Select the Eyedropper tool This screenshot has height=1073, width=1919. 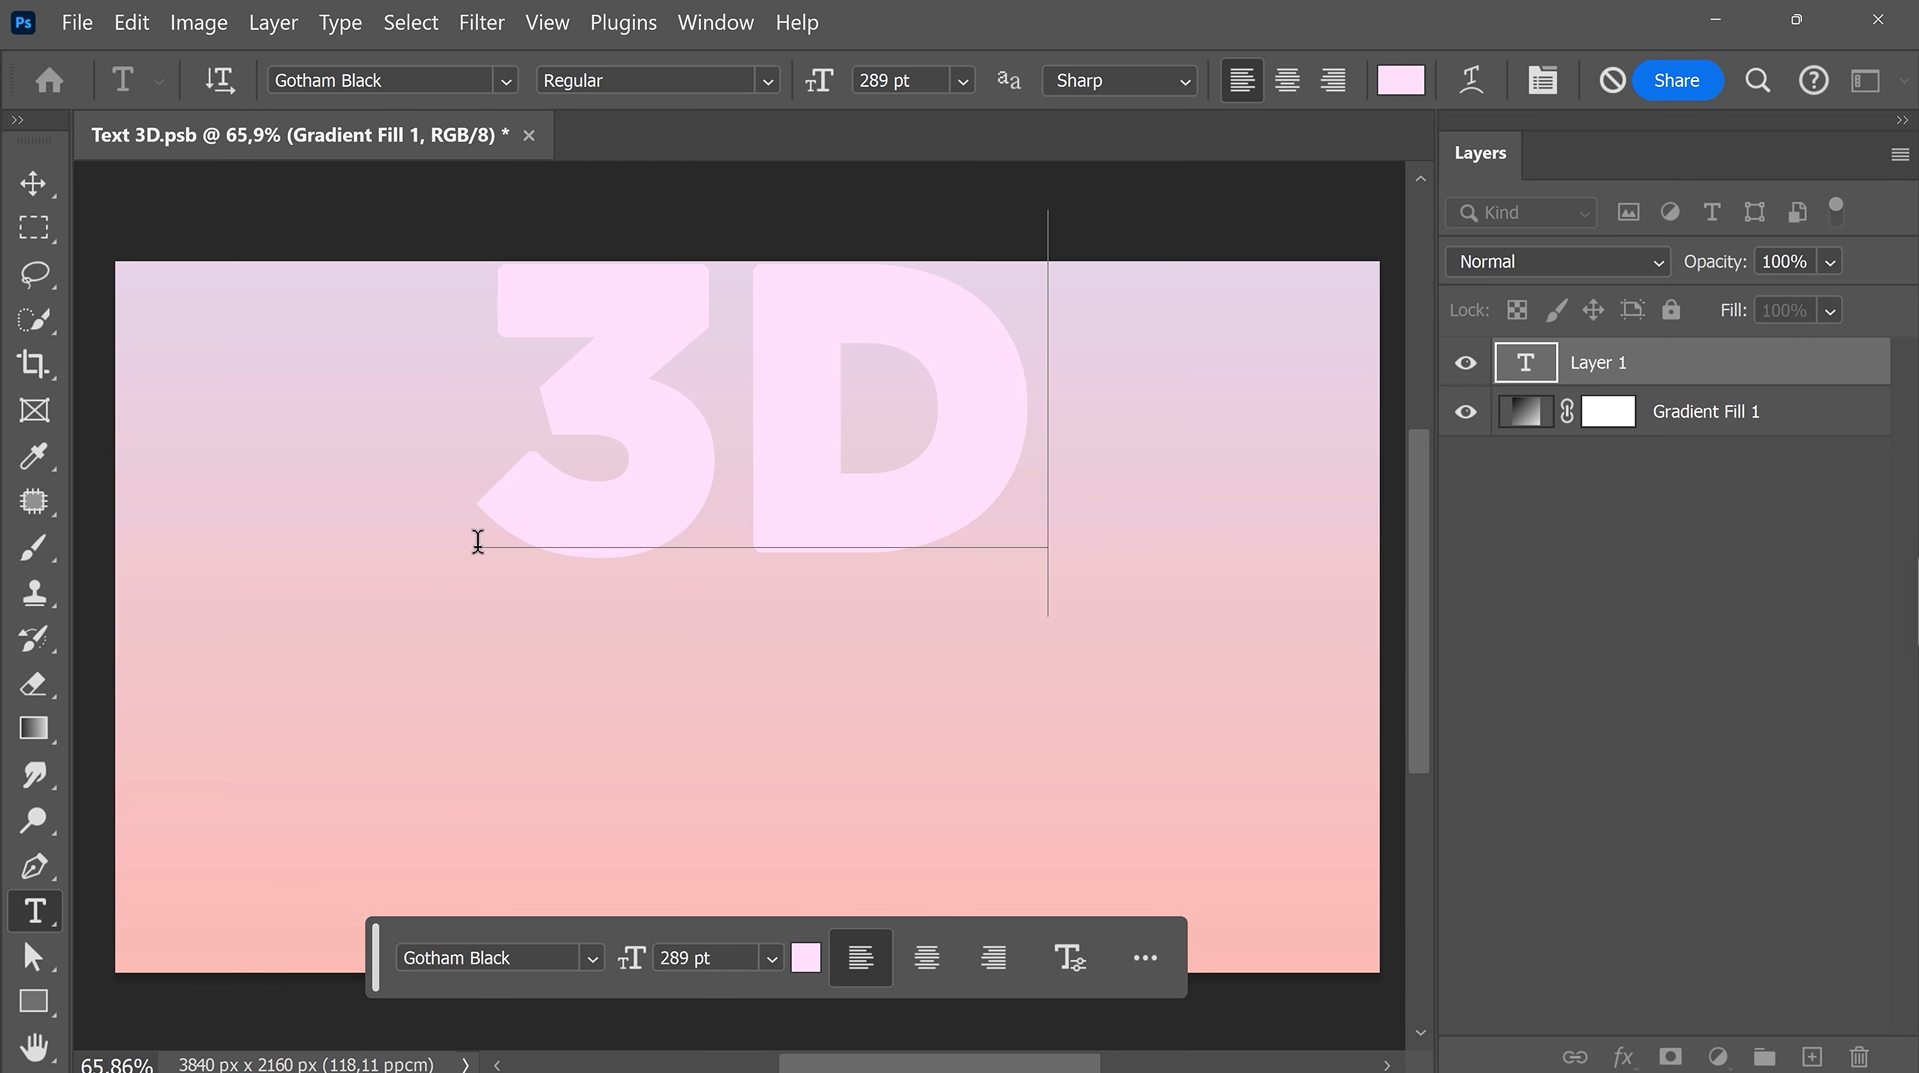(33, 456)
